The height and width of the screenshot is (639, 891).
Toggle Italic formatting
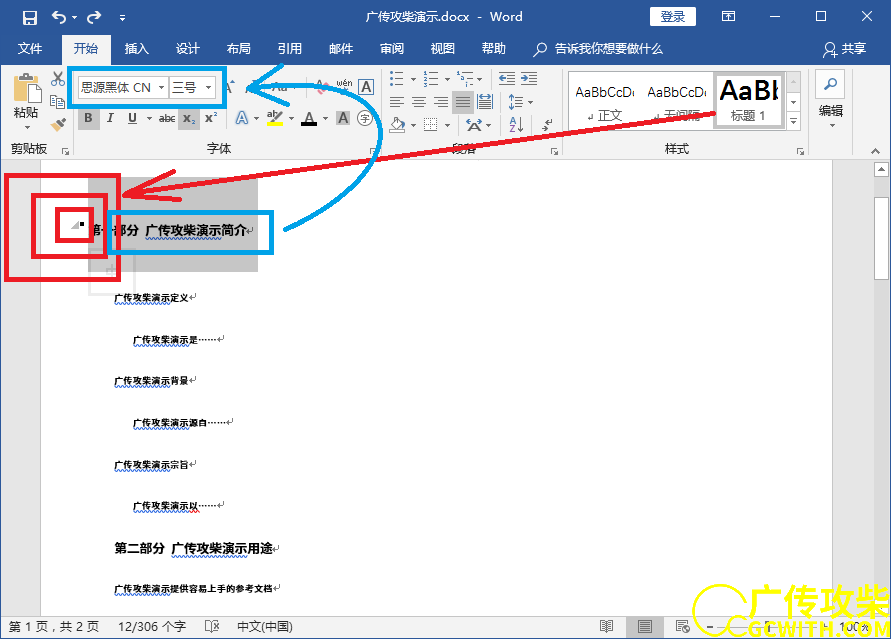click(x=110, y=119)
